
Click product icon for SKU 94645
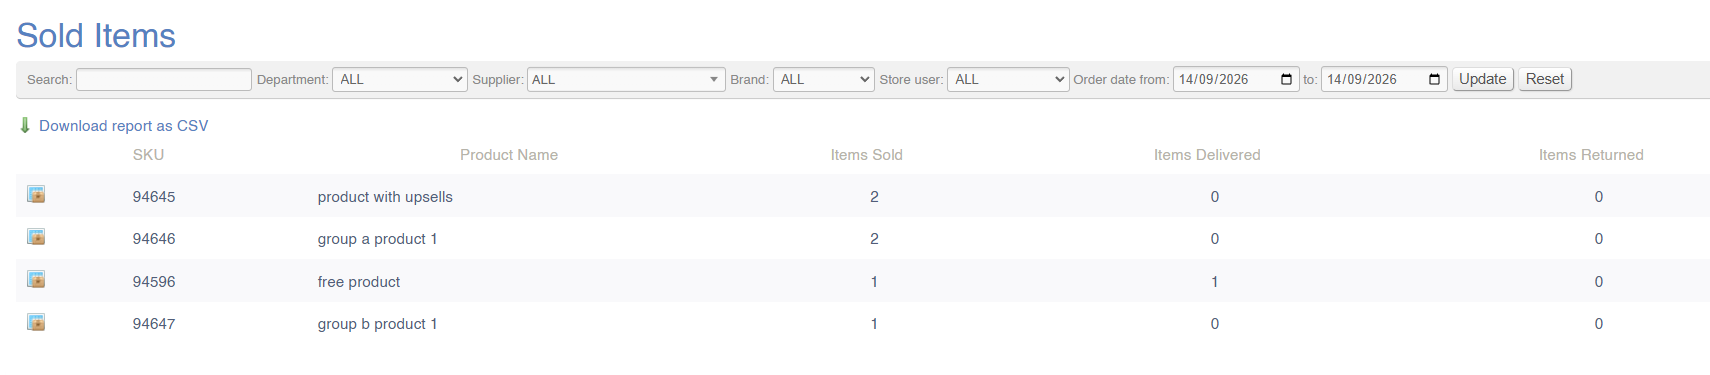pyautogui.click(x=36, y=194)
